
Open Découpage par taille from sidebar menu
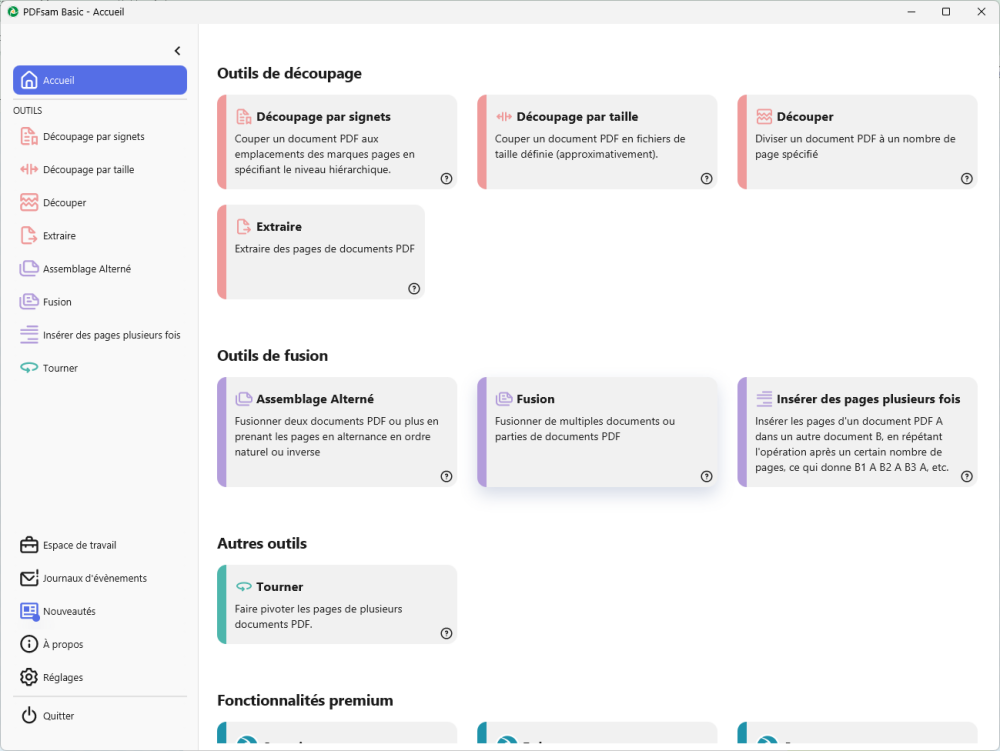pyautogui.click(x=100, y=170)
